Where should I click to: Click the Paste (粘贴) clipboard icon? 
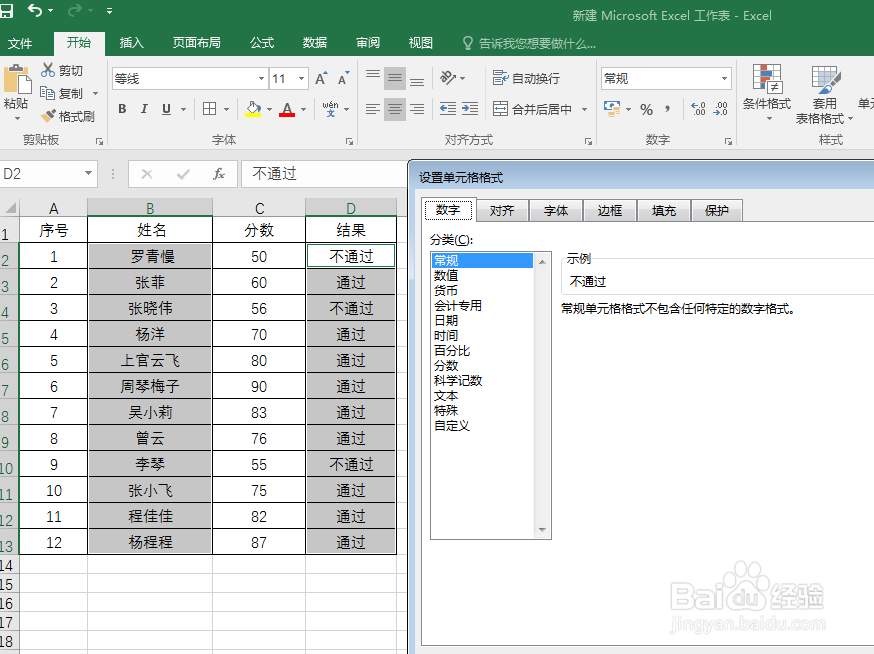click(x=17, y=80)
